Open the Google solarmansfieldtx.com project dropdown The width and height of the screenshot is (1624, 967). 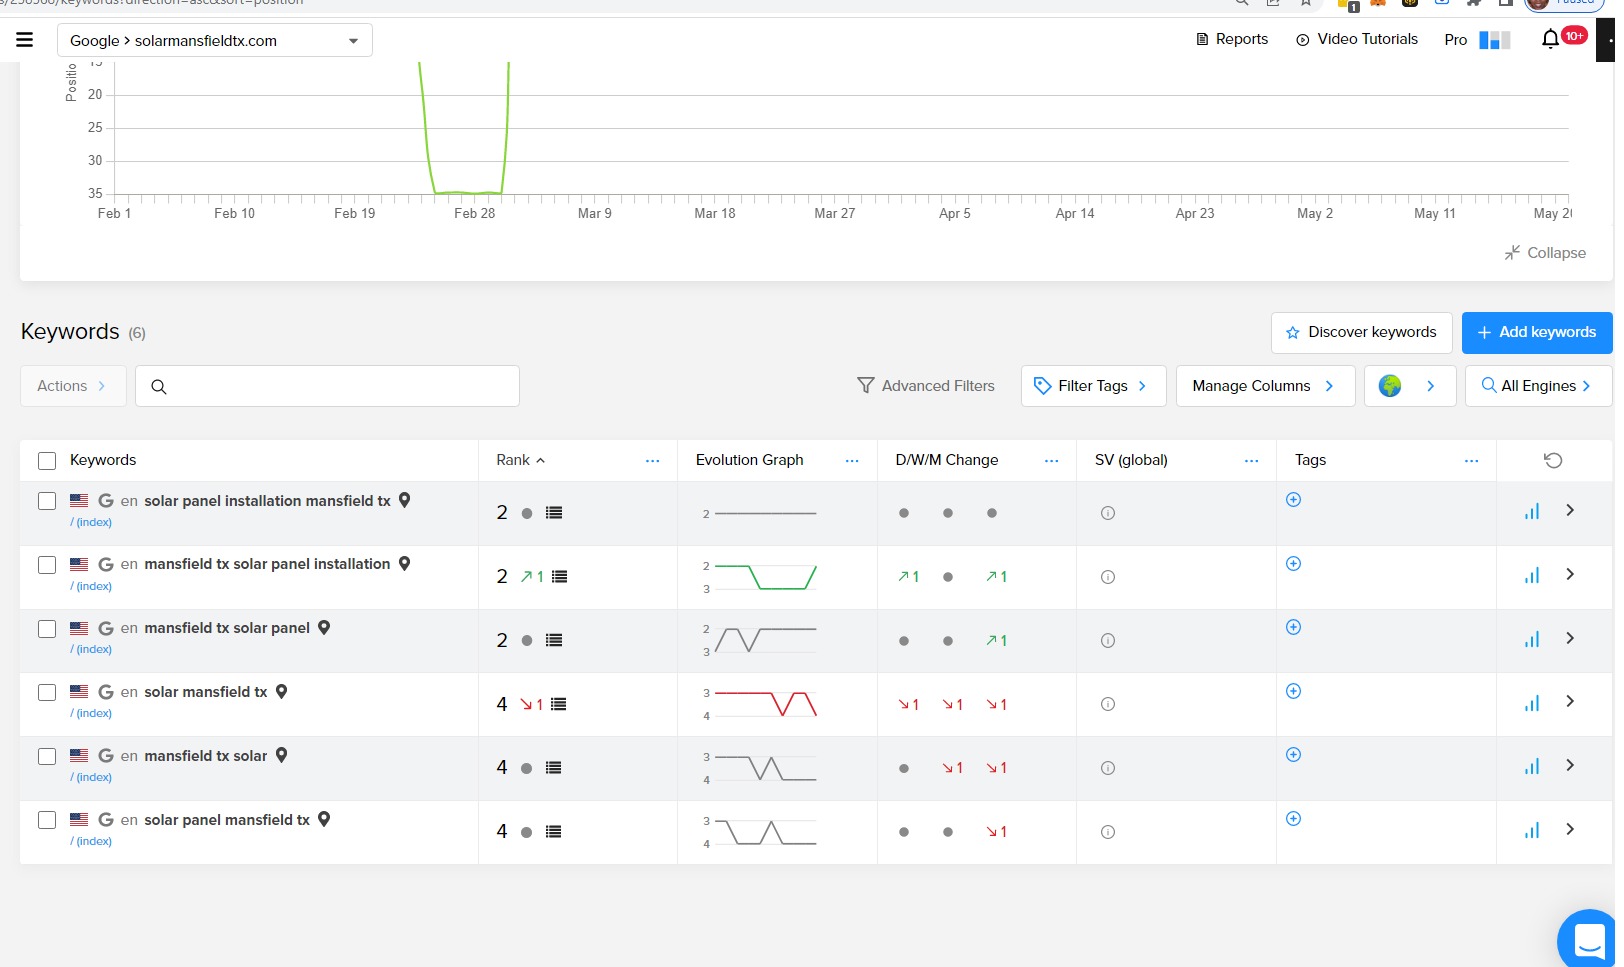click(215, 41)
